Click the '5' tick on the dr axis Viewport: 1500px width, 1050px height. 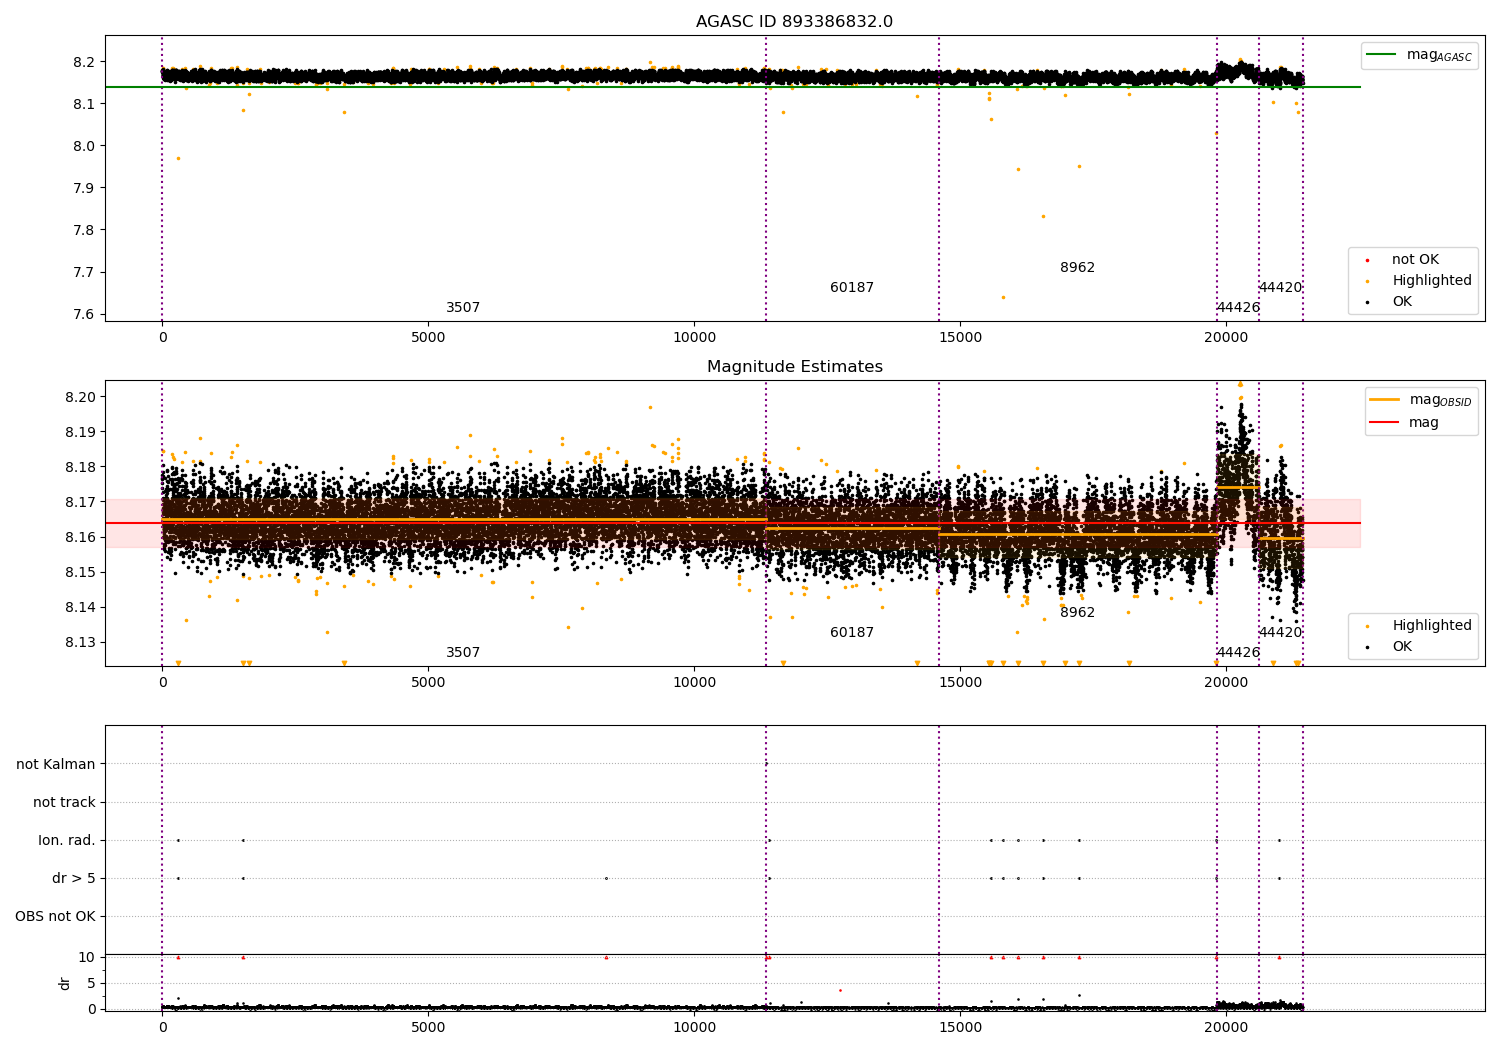(91, 983)
